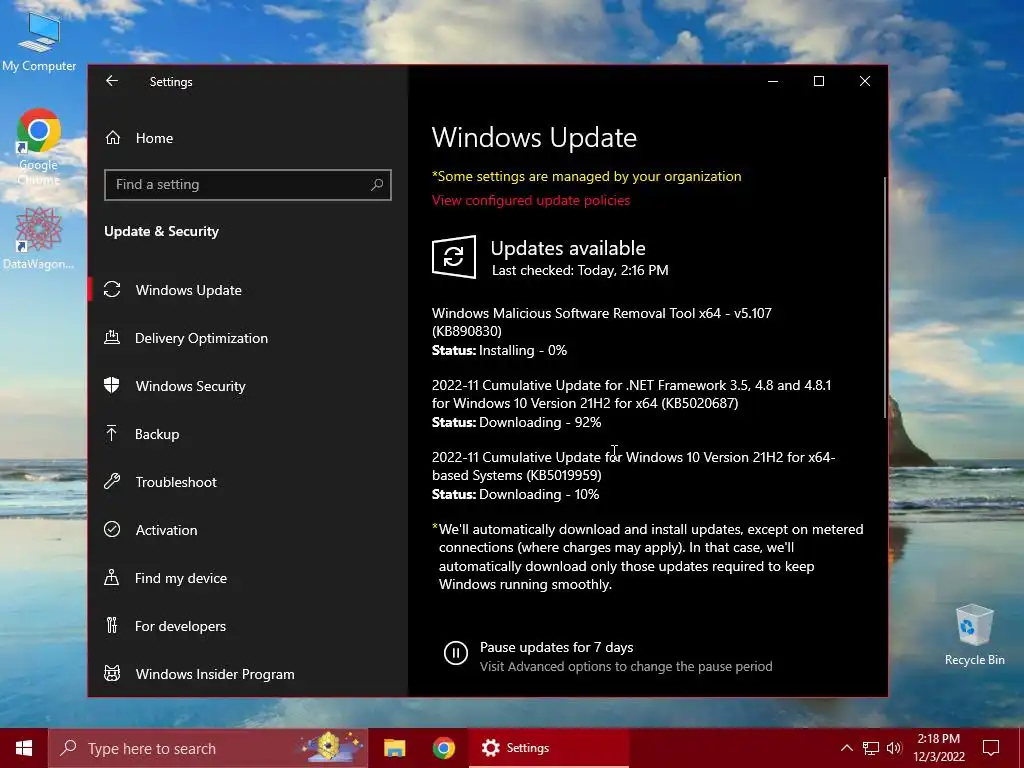This screenshot has width=1024, height=768.
Task: Click the Find a setting search box
Action: point(248,185)
